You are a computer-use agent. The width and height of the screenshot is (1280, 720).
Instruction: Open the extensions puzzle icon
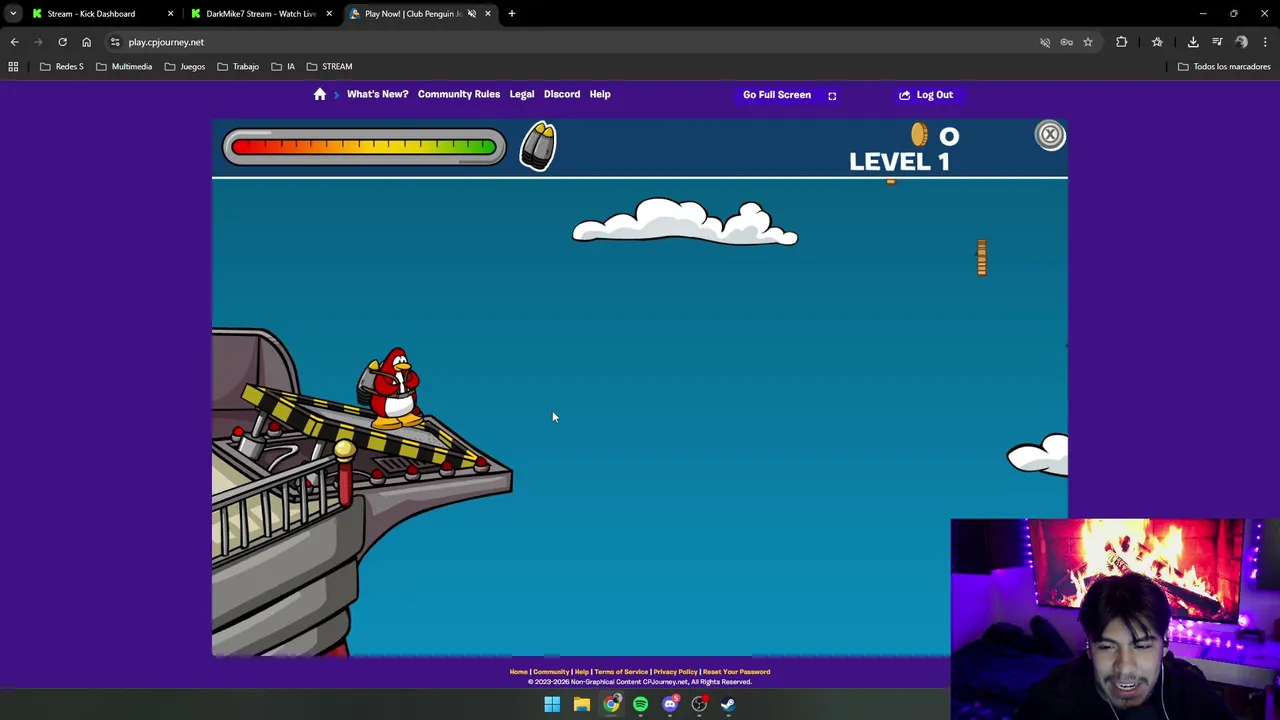pos(1121,42)
